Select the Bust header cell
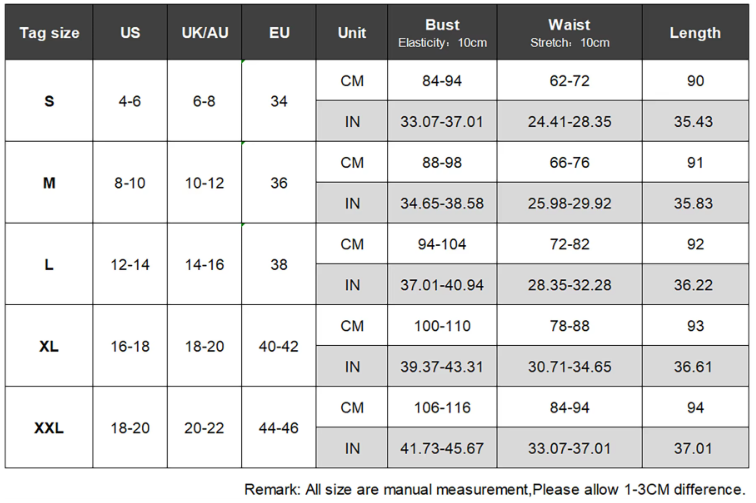This screenshot has height=503, width=756. [442, 33]
